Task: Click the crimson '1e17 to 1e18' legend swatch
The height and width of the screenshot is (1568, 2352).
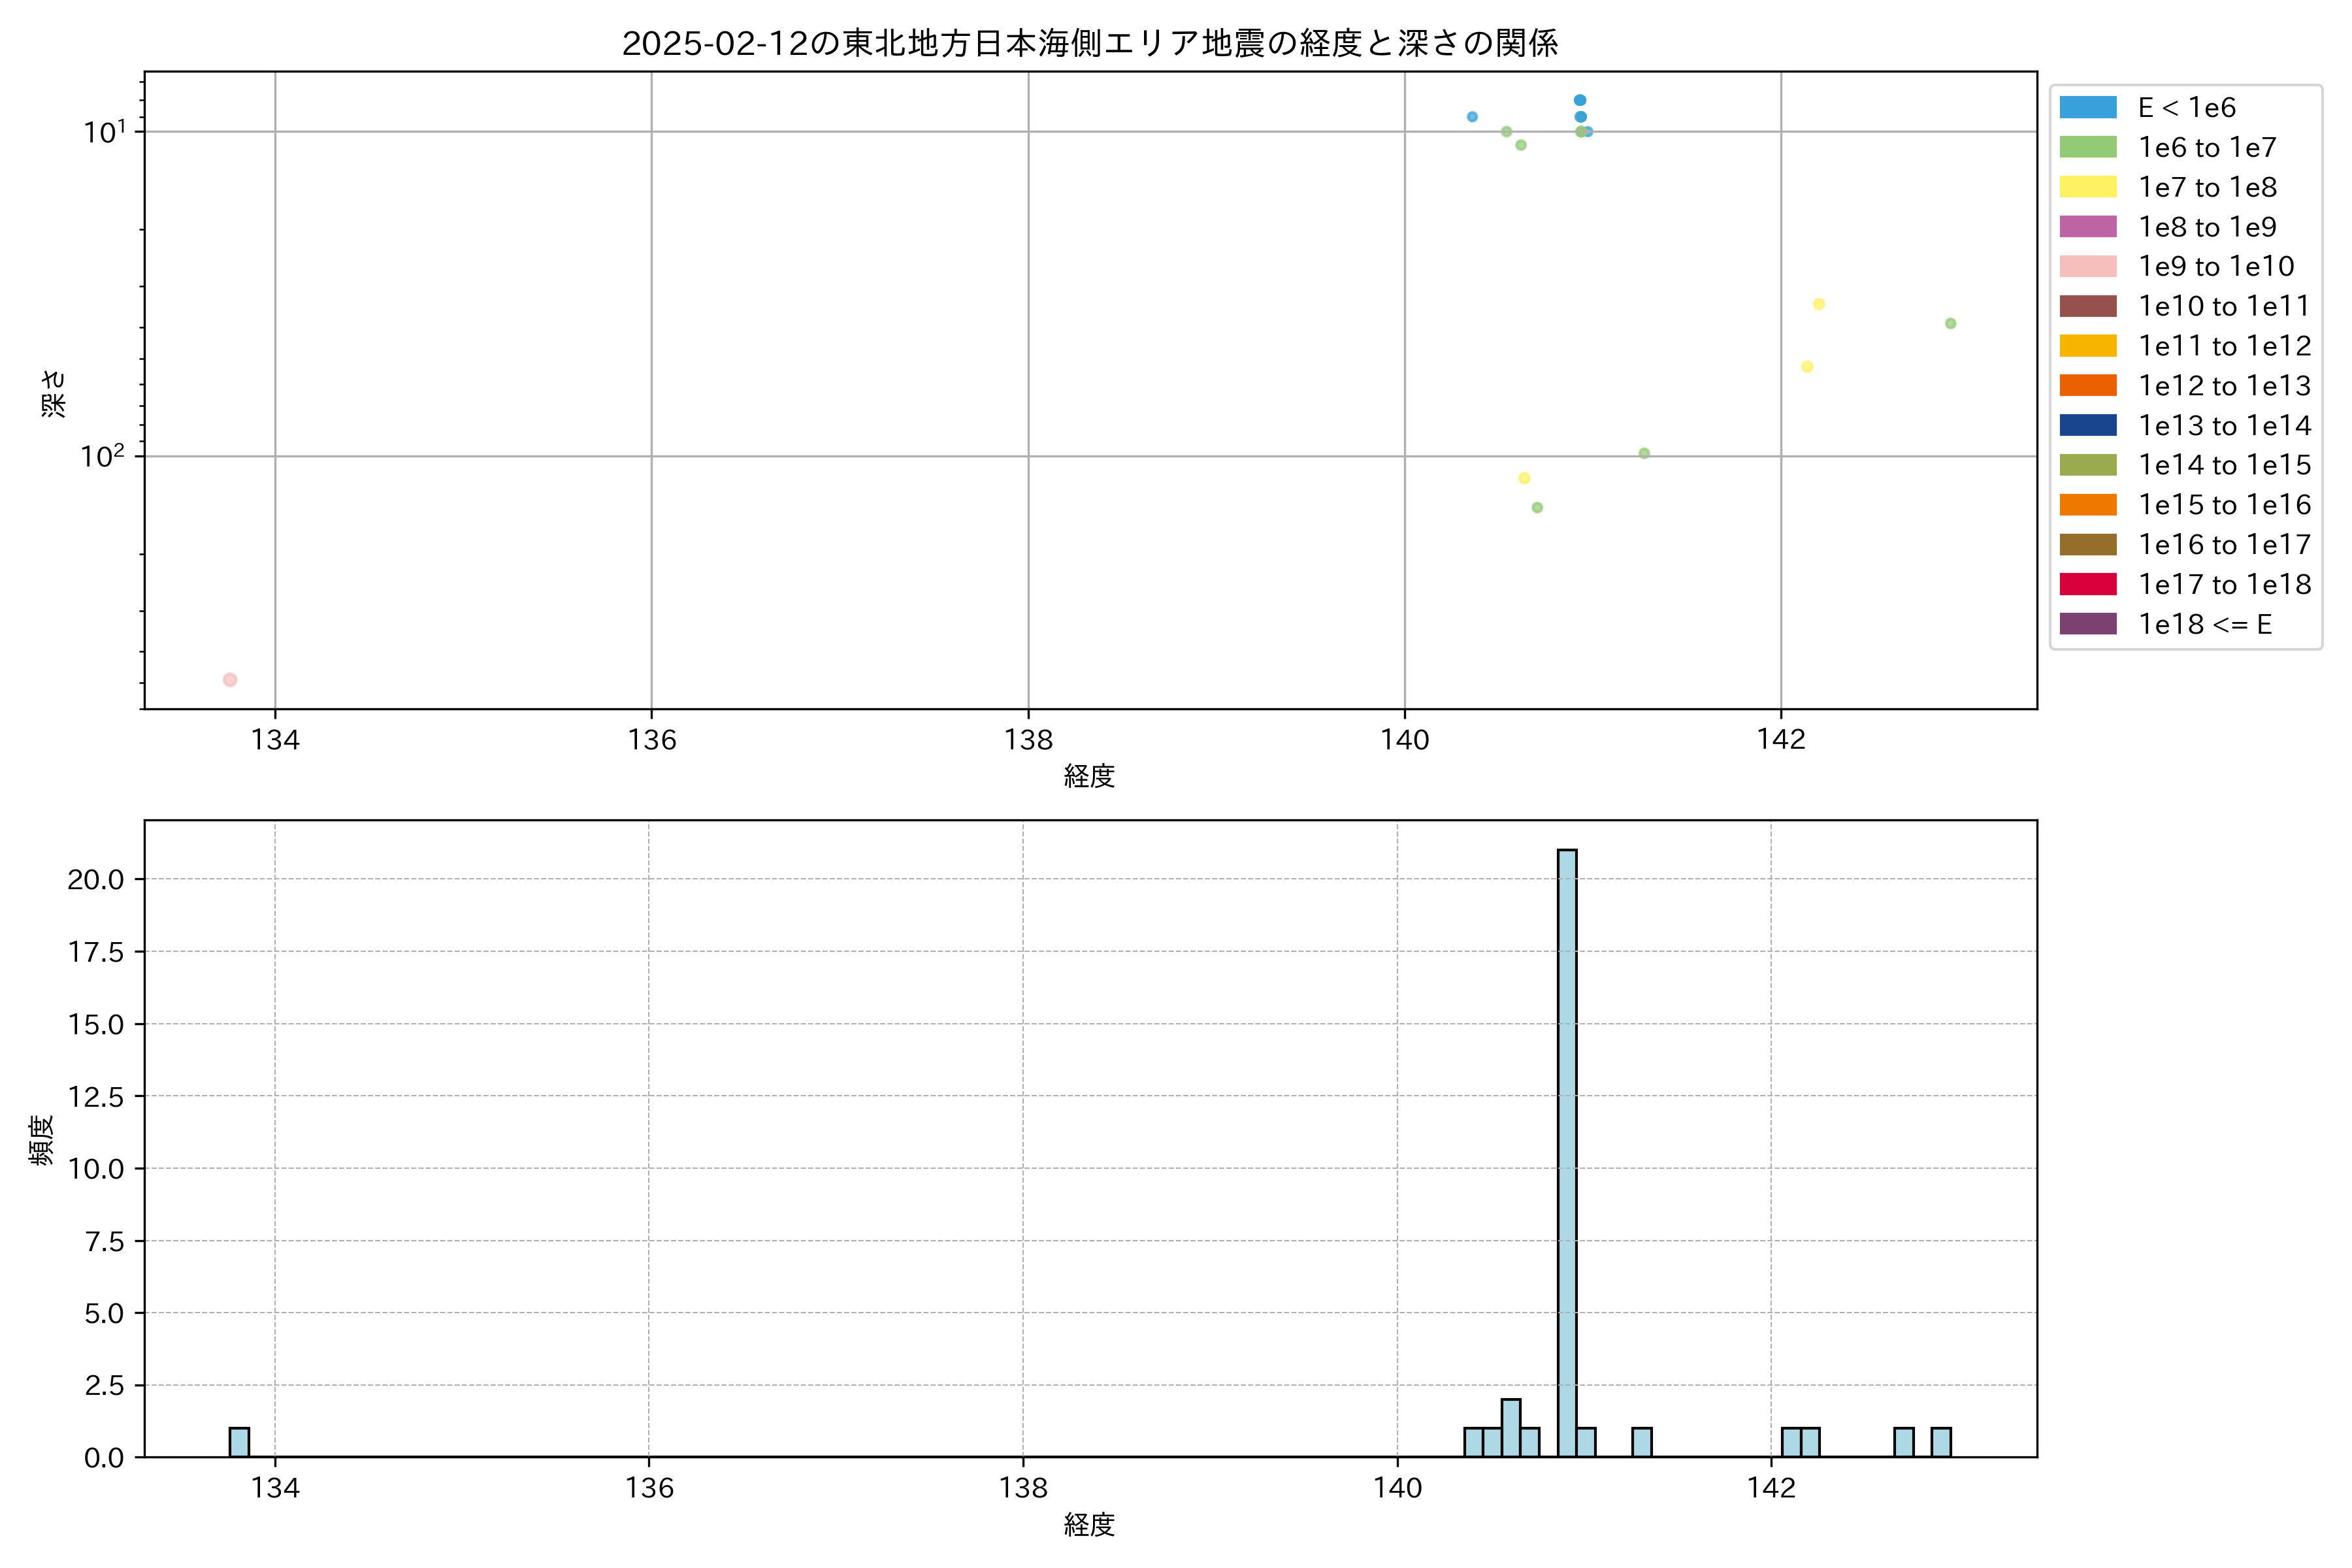Action: (2088, 585)
